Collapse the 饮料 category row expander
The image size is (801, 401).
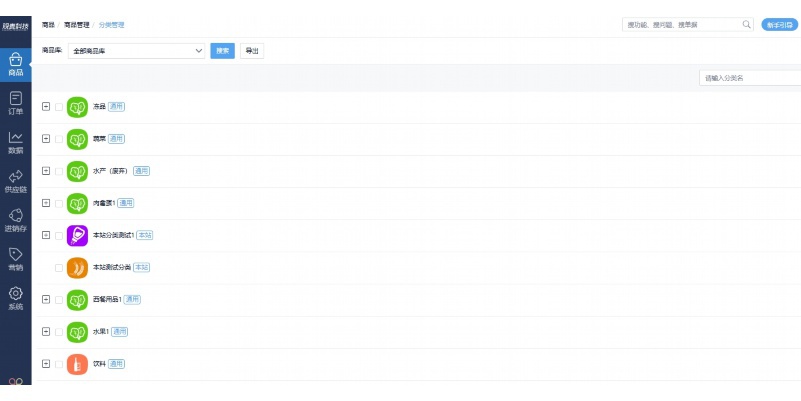pos(46,364)
